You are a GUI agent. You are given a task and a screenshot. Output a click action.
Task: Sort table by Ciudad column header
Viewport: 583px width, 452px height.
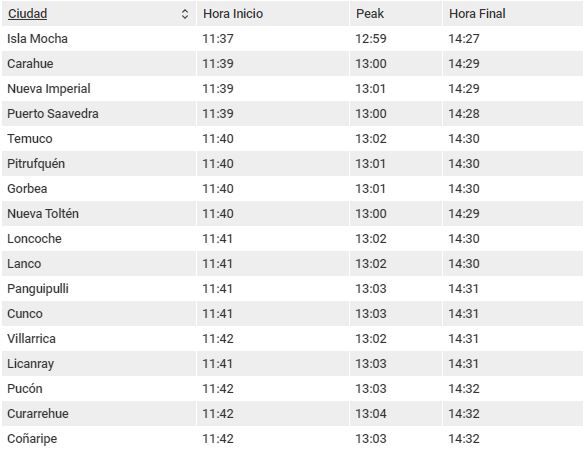(28, 14)
